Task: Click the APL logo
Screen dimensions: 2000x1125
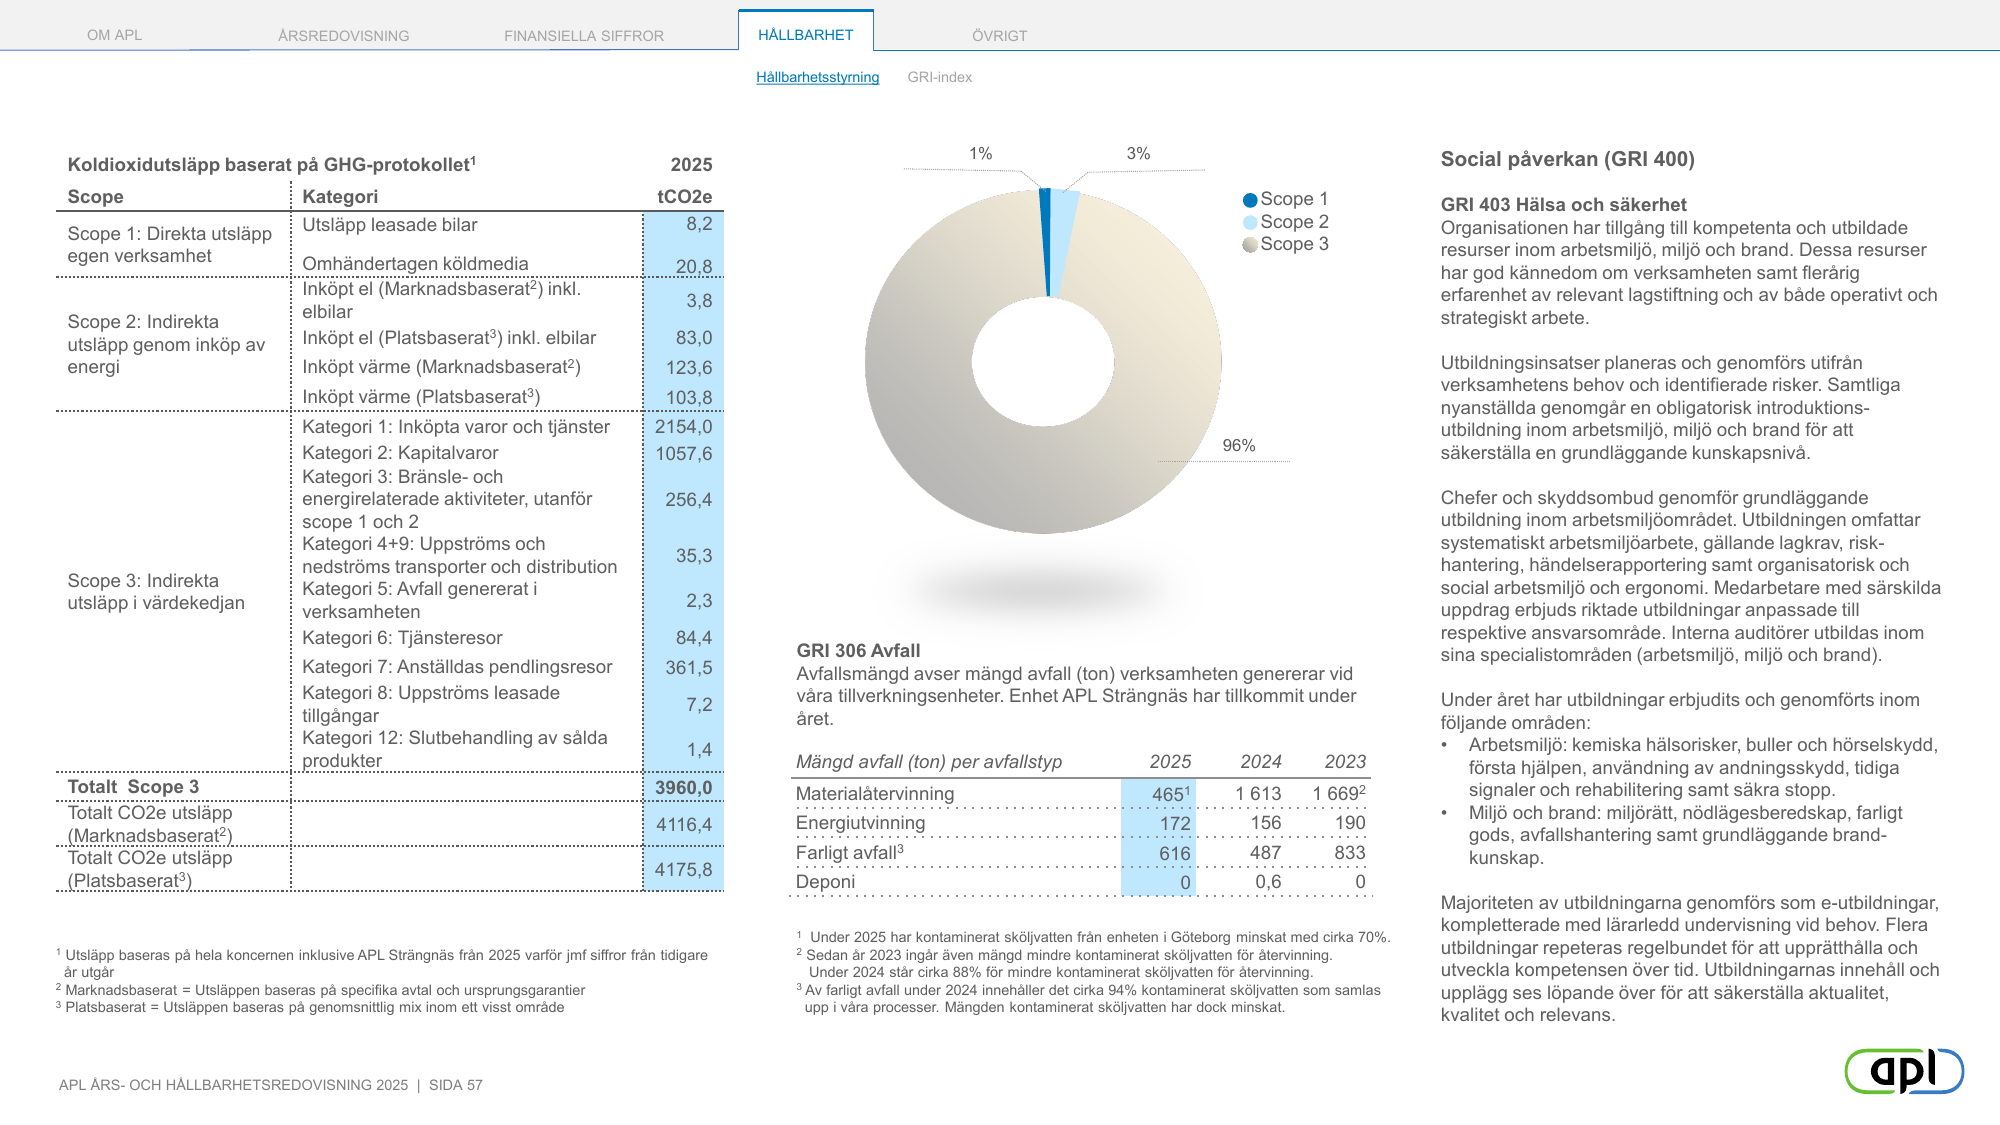Action: (1904, 1071)
